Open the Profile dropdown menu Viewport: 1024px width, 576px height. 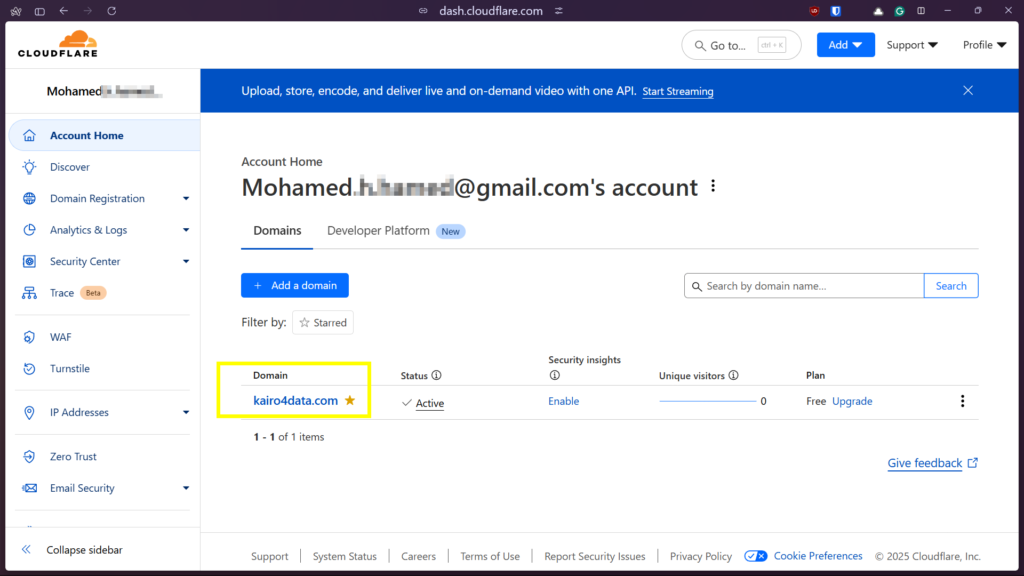point(984,44)
